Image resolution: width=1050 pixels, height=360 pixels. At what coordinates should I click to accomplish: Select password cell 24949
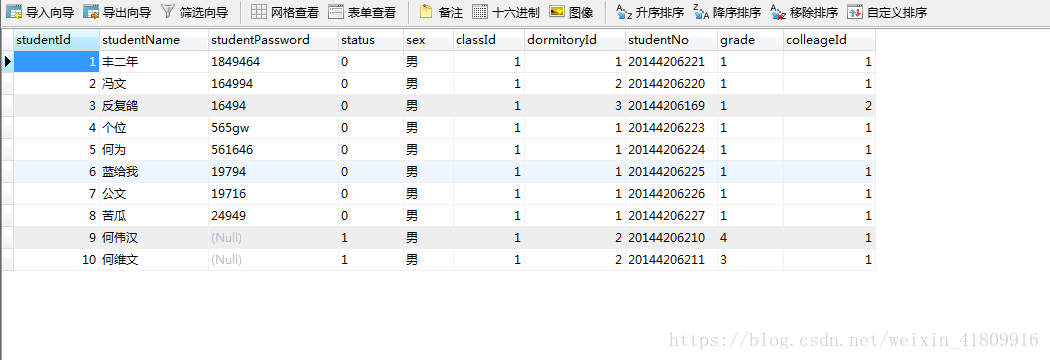(x=273, y=216)
